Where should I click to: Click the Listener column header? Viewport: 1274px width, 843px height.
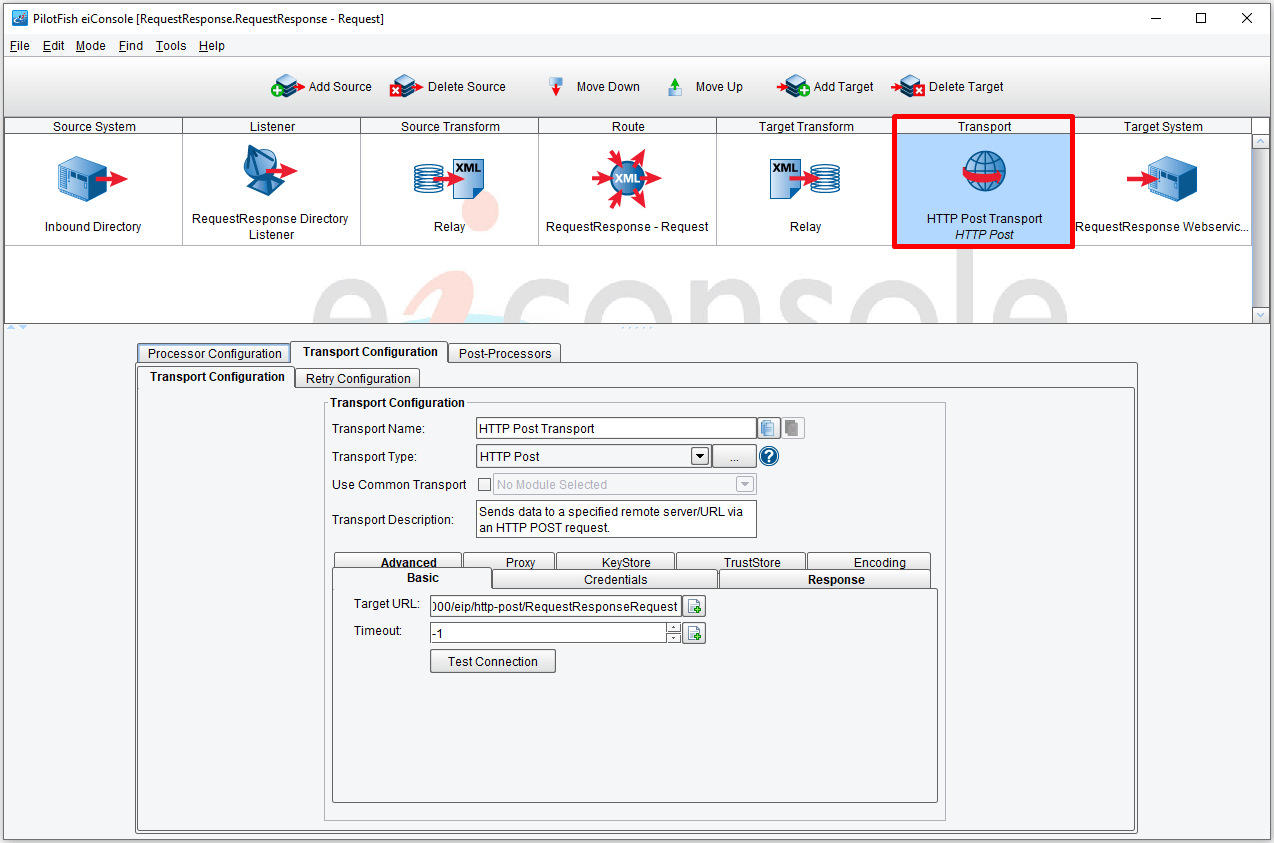tap(272, 126)
